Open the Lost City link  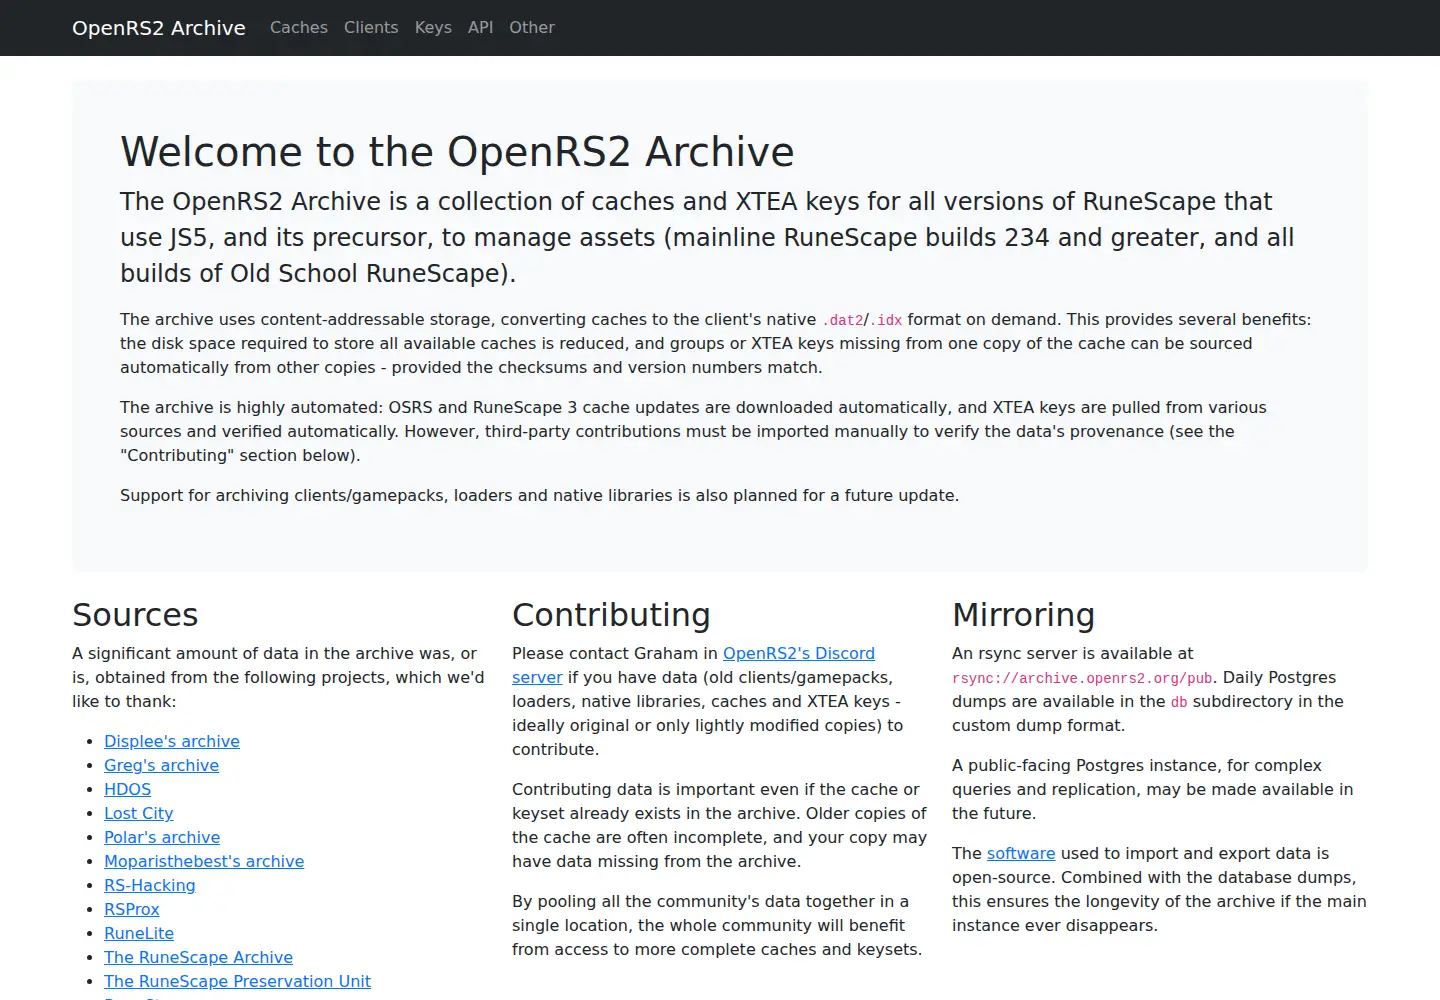point(138,813)
